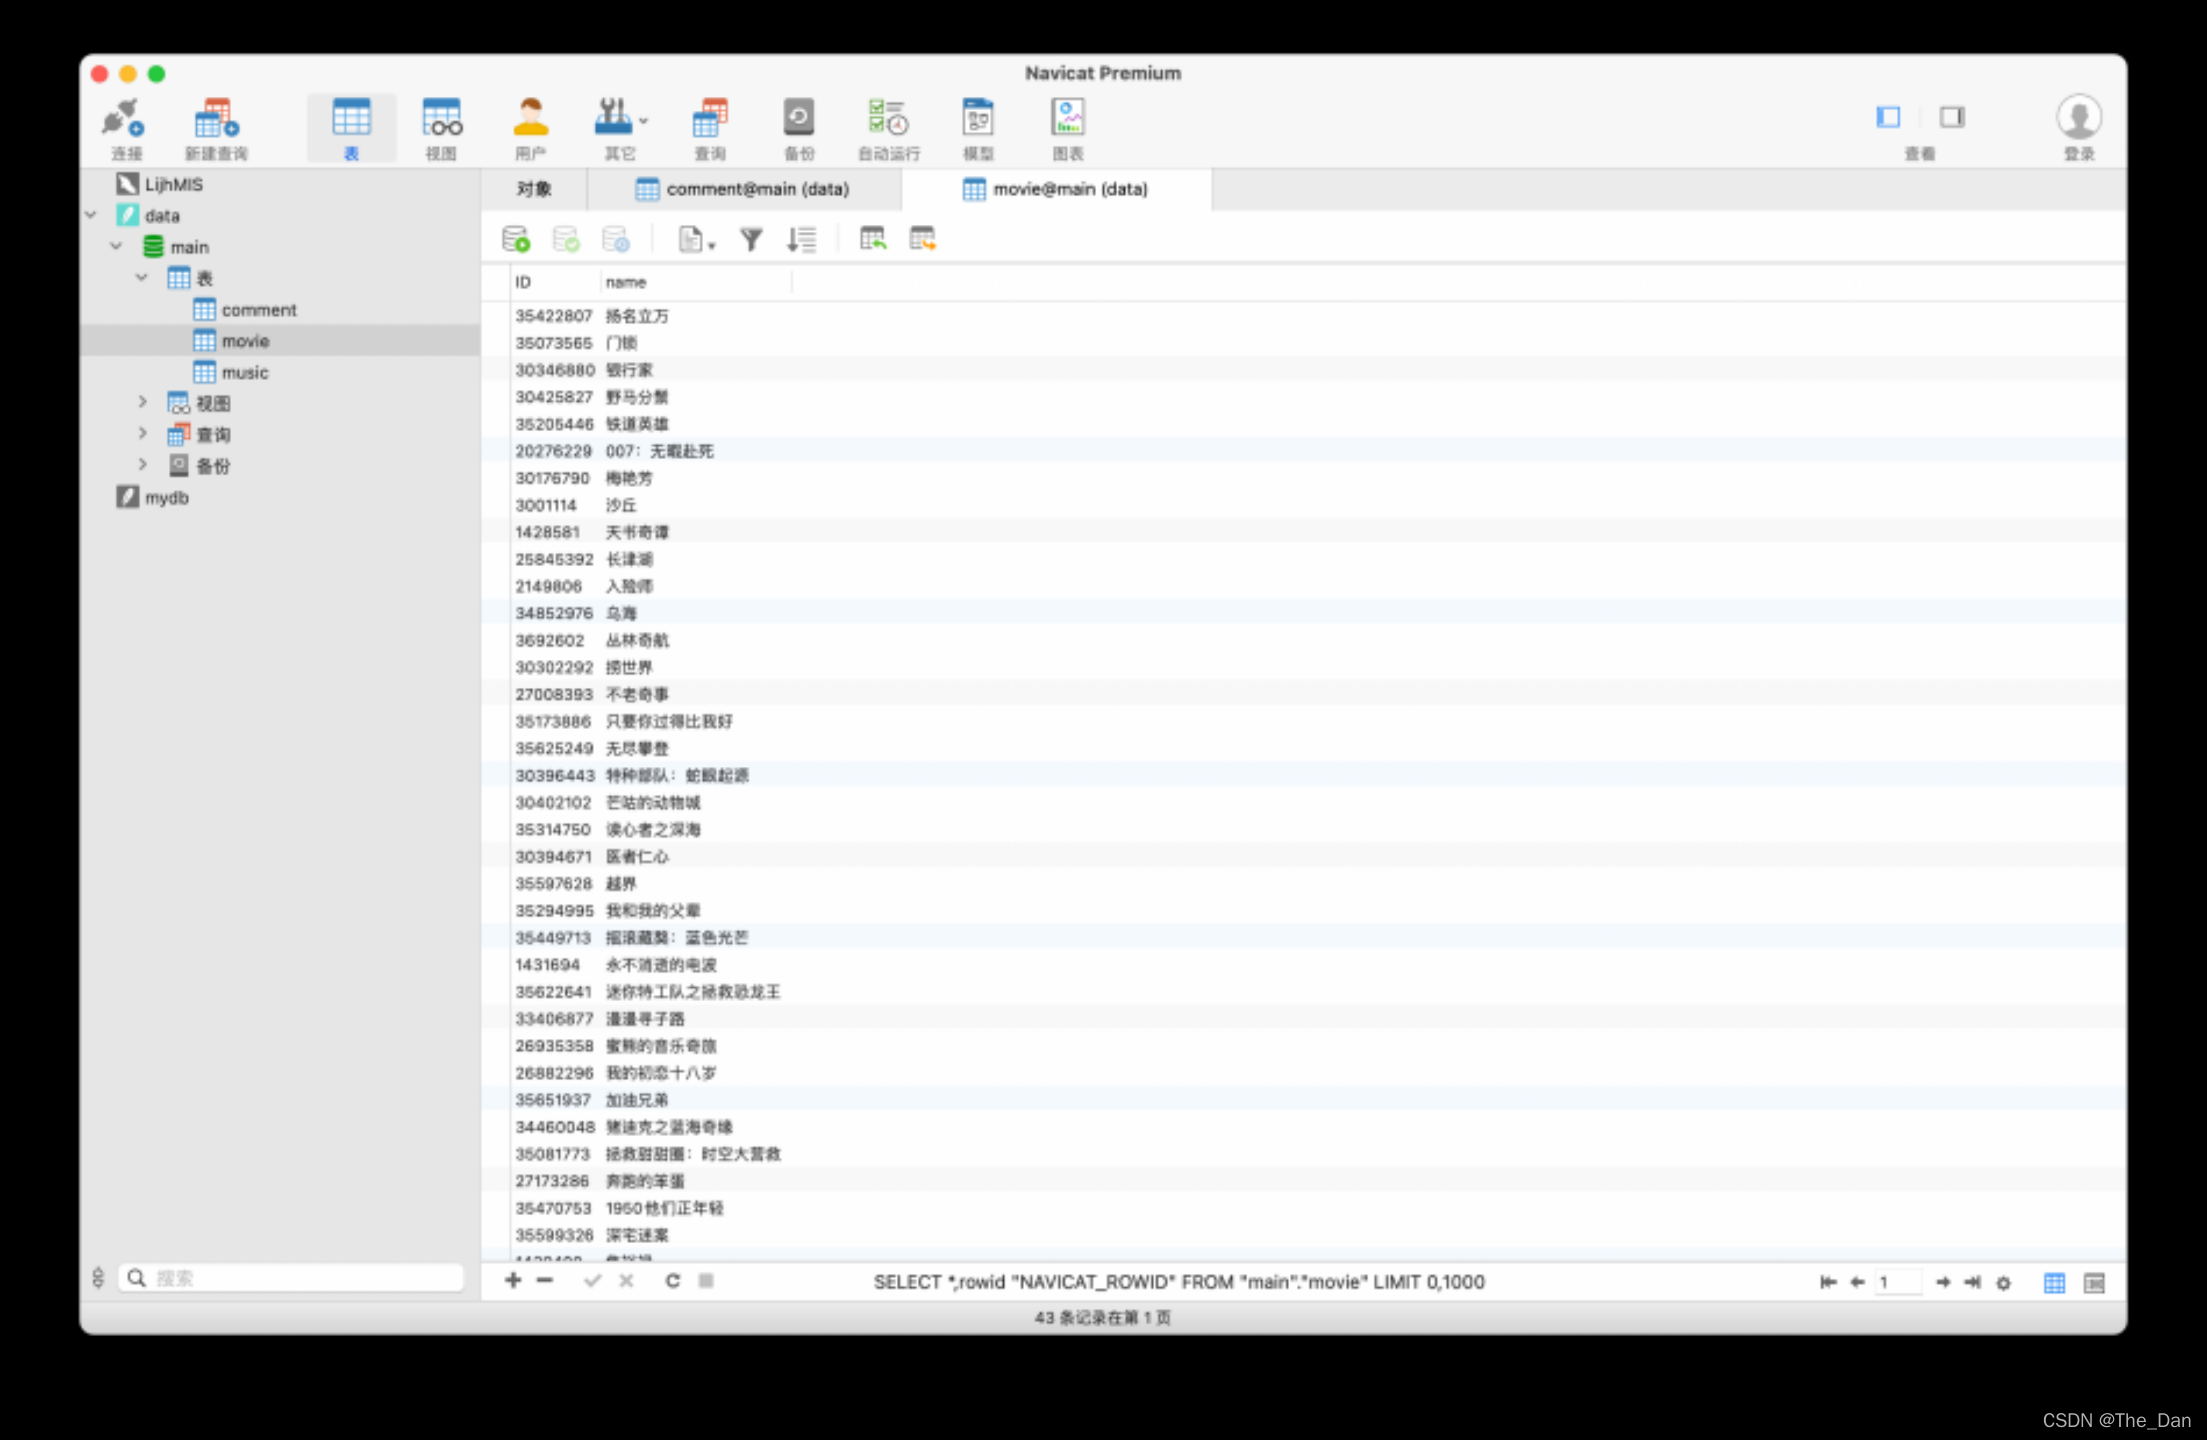Select the movie@main (data) tab
Image resolution: width=2207 pixels, height=1440 pixels.
[x=1056, y=189]
